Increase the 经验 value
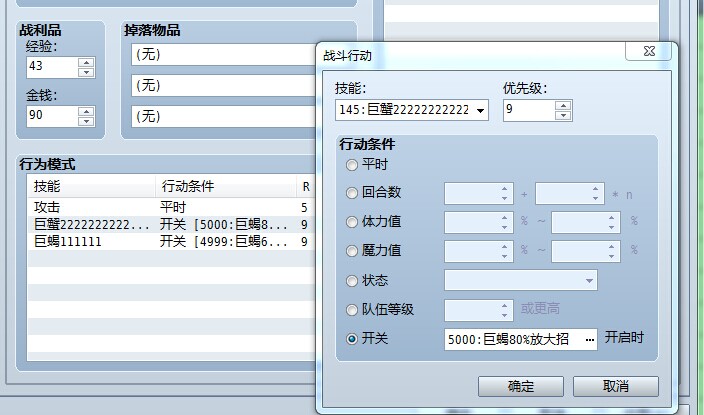This screenshot has height=415, width=704. tap(86, 62)
